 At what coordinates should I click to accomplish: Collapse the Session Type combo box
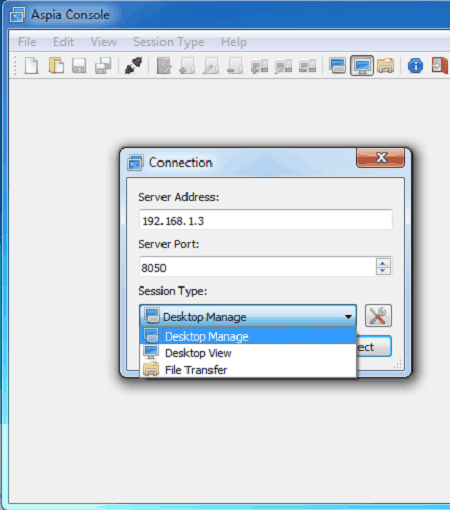(248, 316)
